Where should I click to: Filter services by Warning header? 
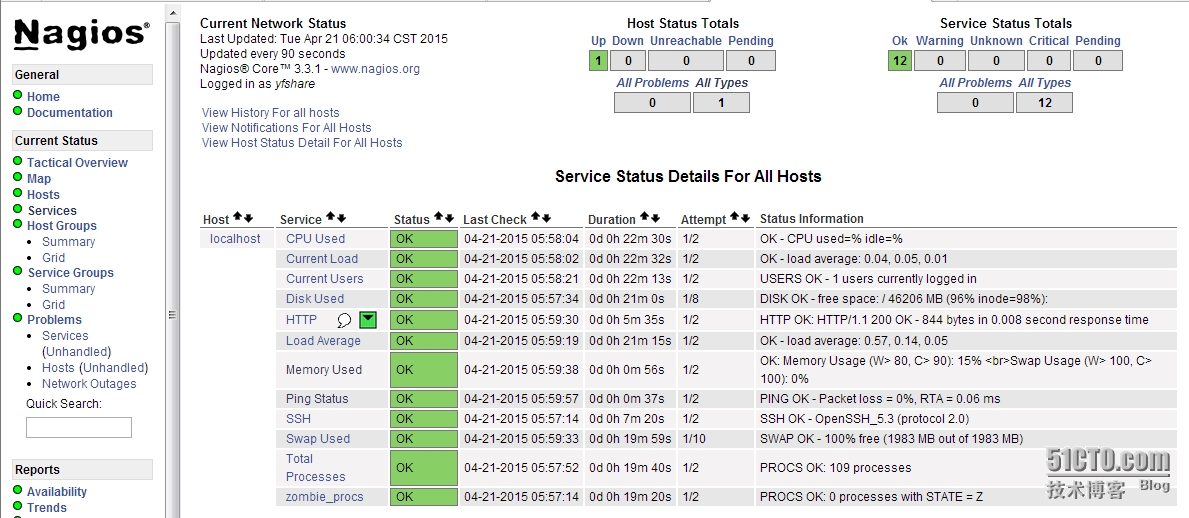(x=940, y=41)
